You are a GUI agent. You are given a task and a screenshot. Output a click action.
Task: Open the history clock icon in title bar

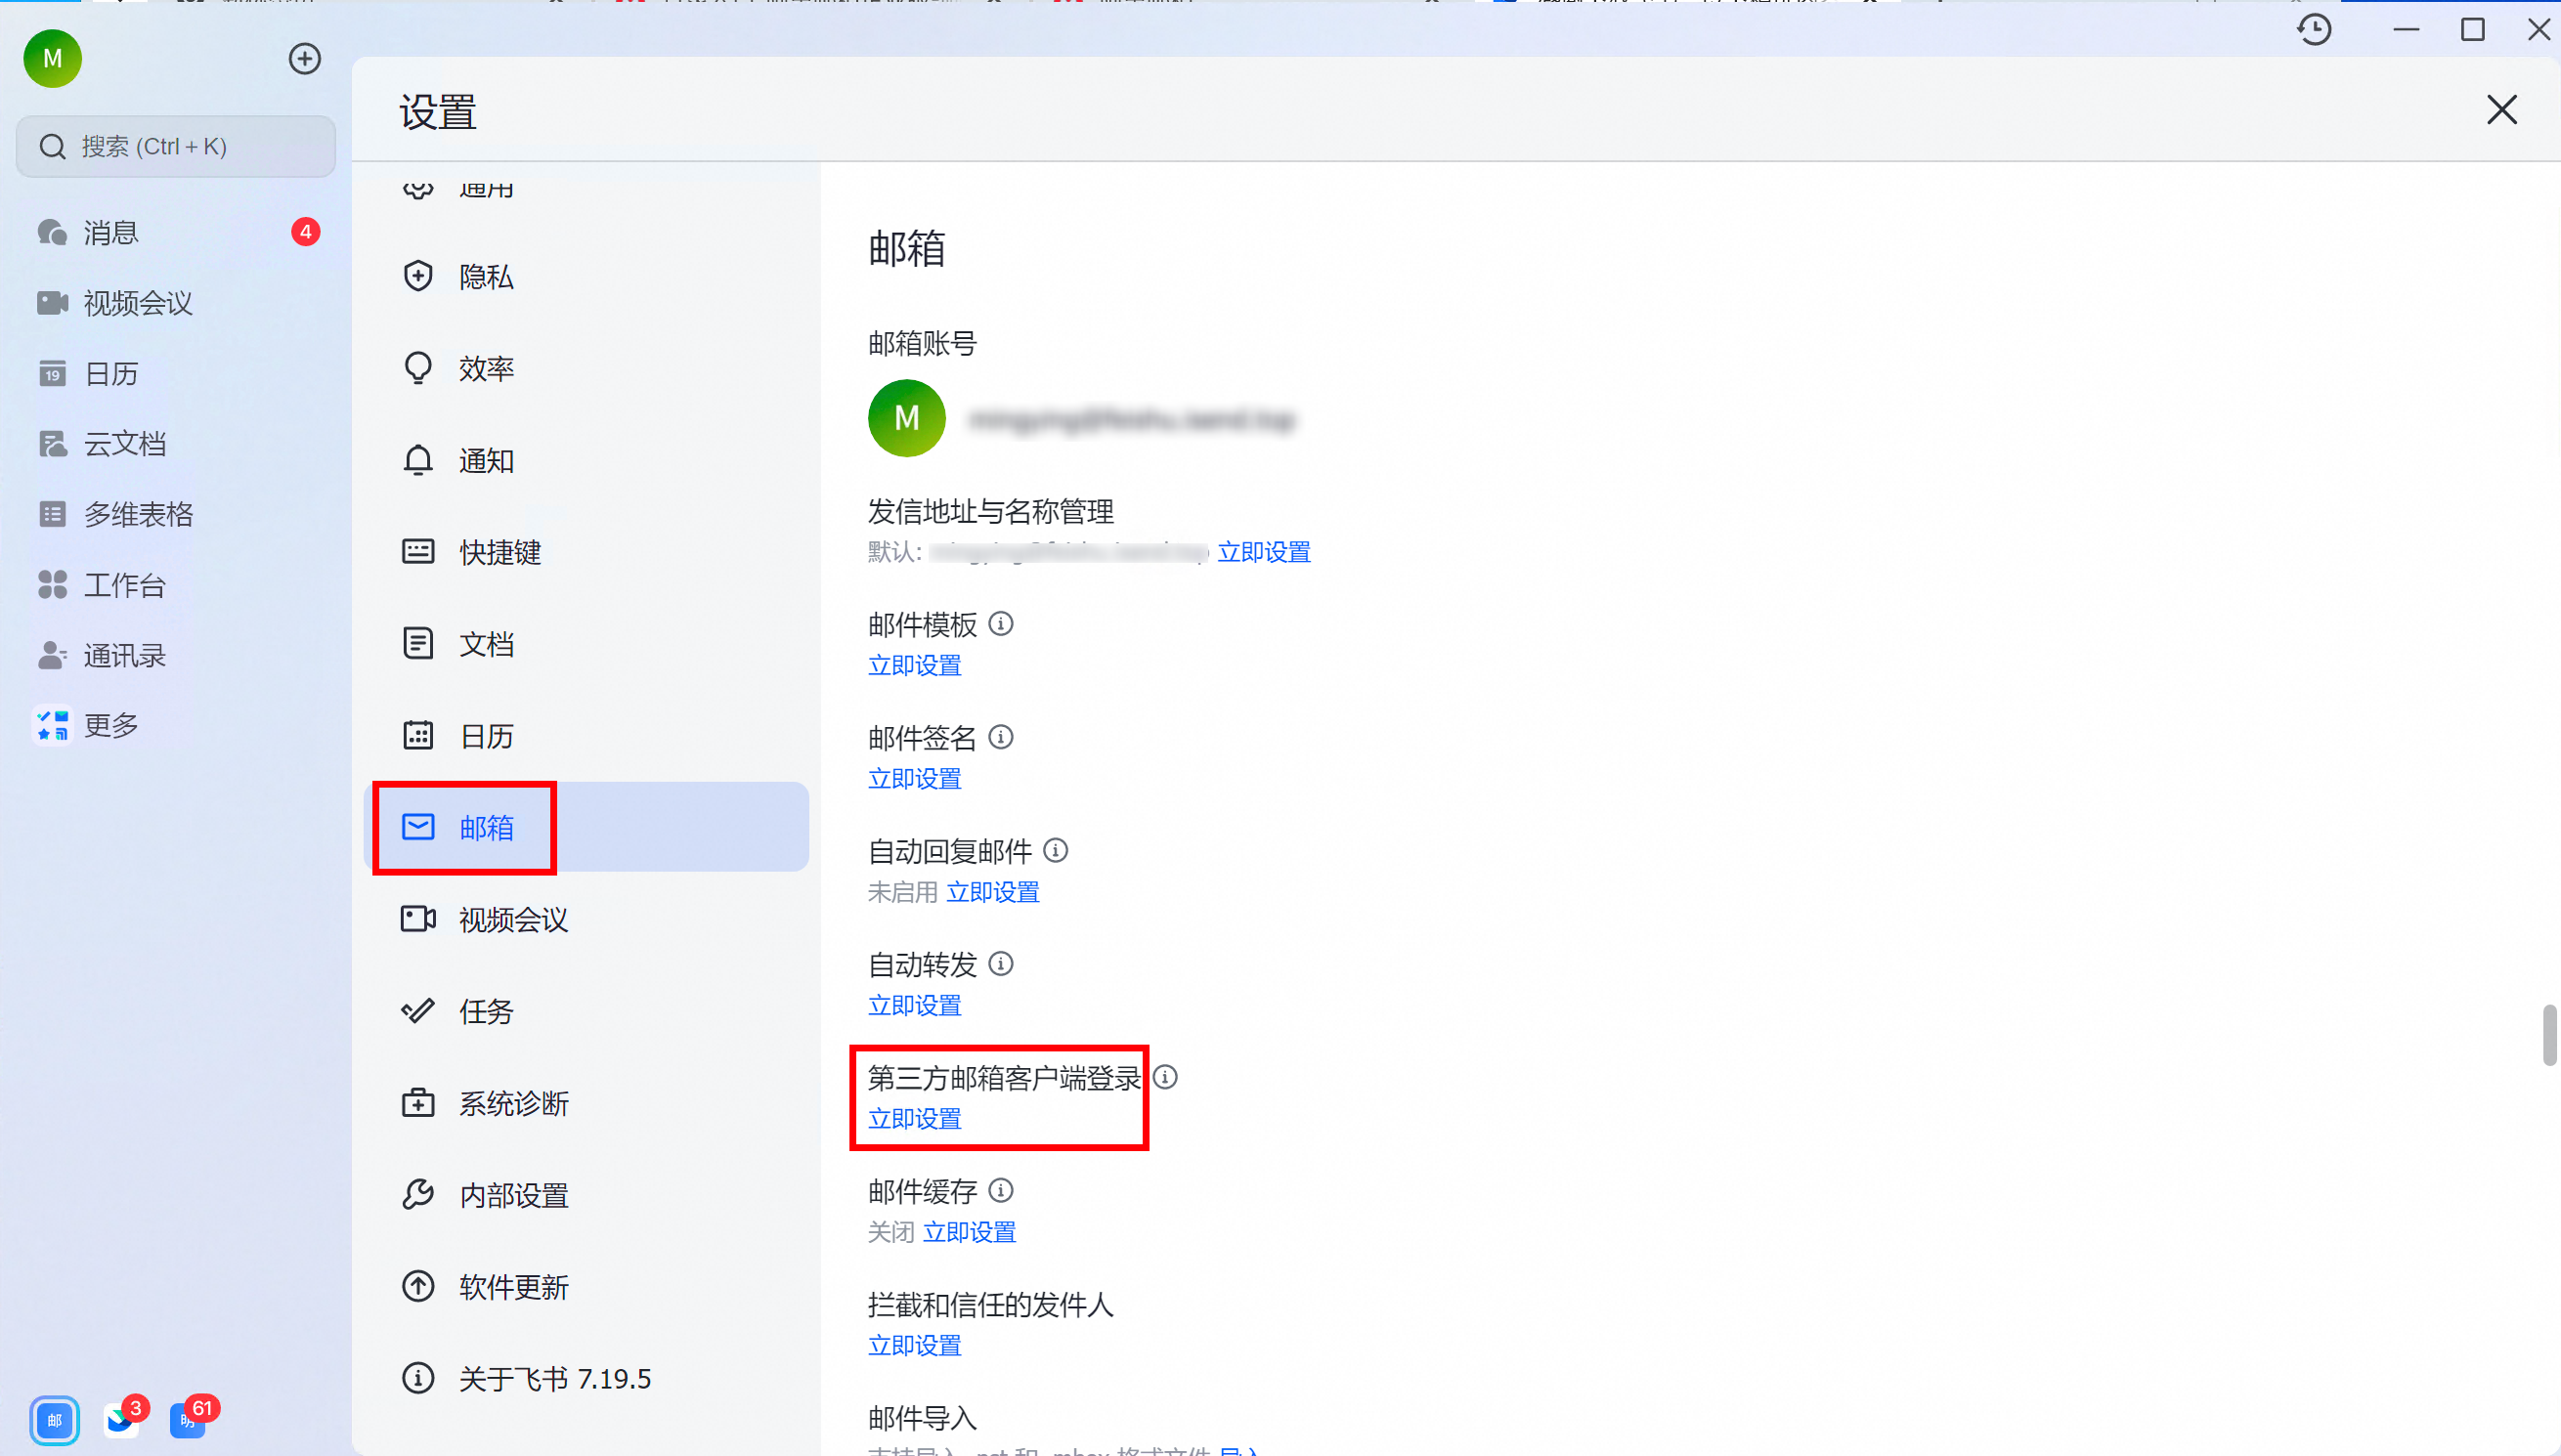pos(2314,30)
